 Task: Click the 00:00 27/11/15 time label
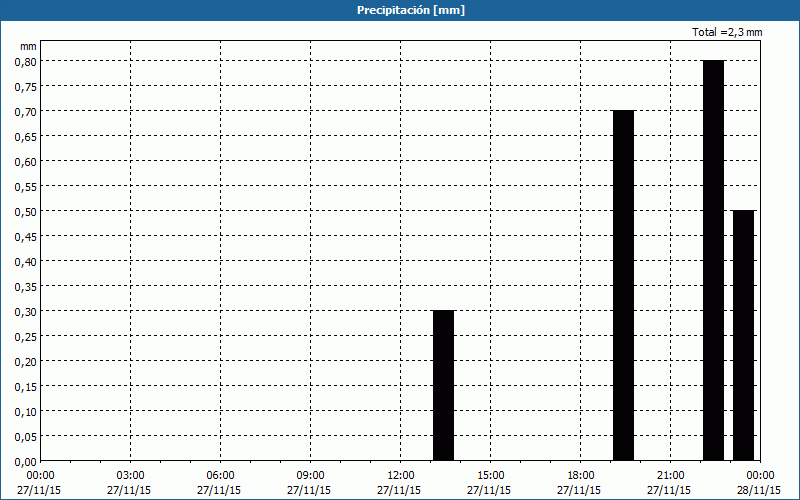pyautogui.click(x=39, y=483)
